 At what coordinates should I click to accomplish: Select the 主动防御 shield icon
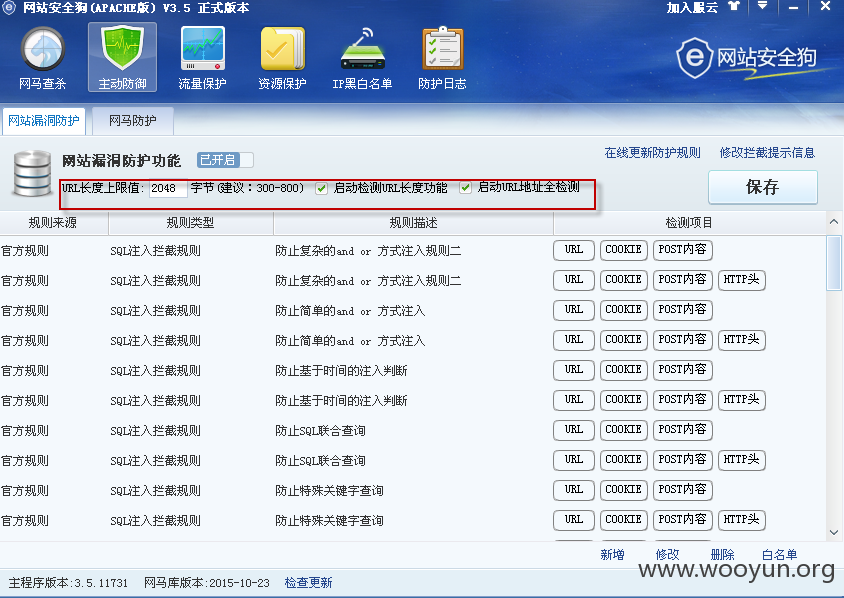tap(122, 57)
